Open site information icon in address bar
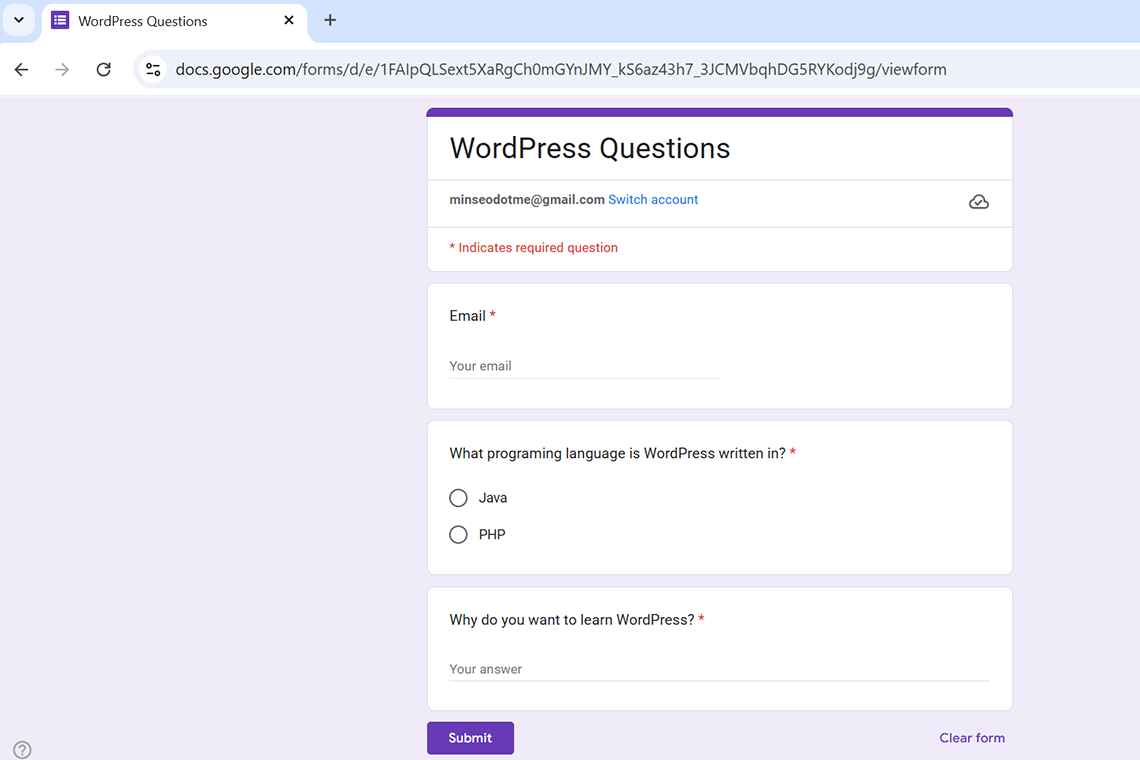Viewport: 1140px width, 760px height. click(x=153, y=70)
